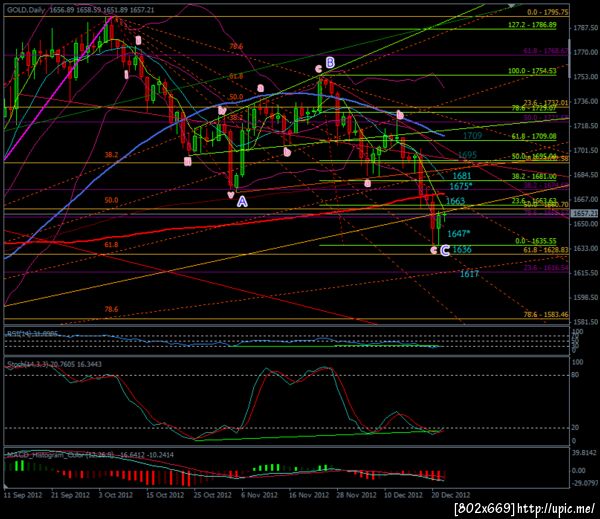Screen dimensions: 600x519
Task: Select the 28 Nov 2012 date label
Action: (x=356, y=495)
